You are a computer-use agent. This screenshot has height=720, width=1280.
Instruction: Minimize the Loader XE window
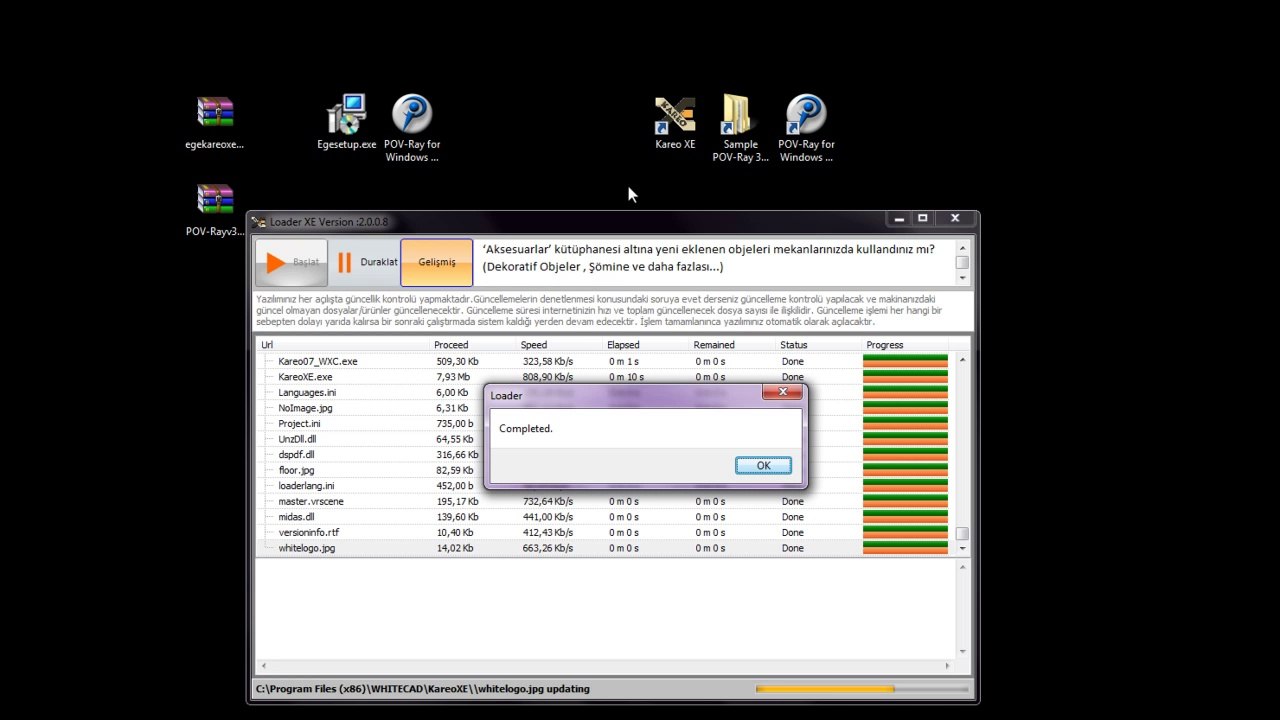(x=899, y=219)
